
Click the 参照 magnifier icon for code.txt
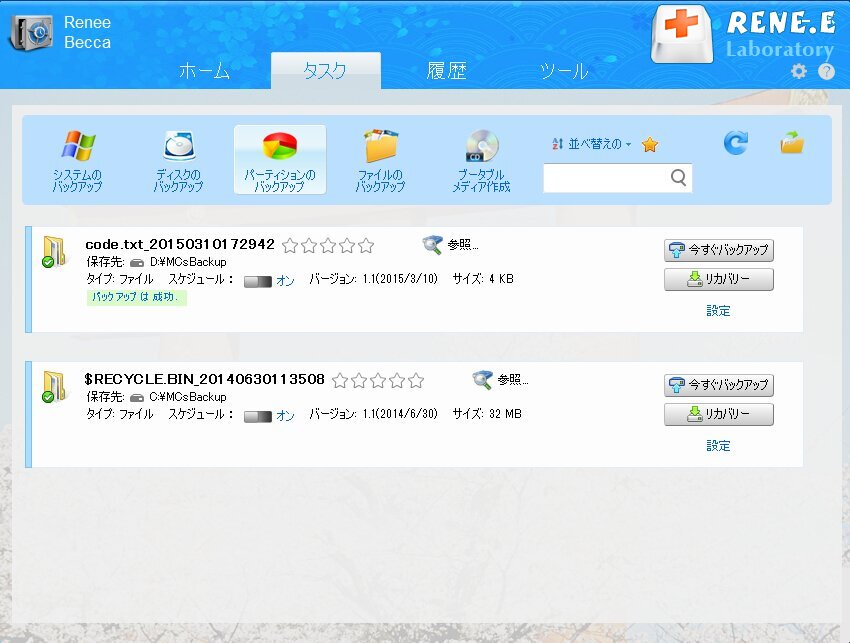[x=432, y=245]
